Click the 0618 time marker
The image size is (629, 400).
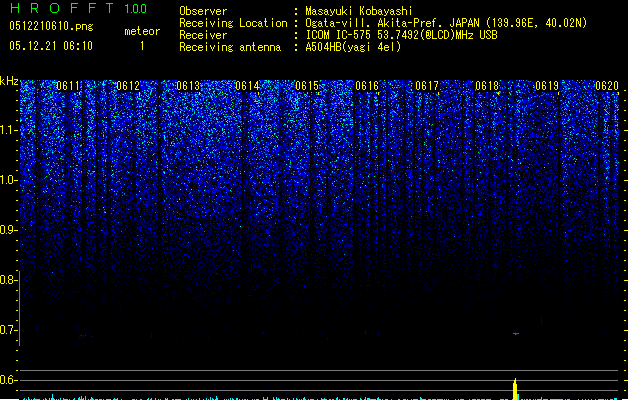pyautogui.click(x=487, y=86)
